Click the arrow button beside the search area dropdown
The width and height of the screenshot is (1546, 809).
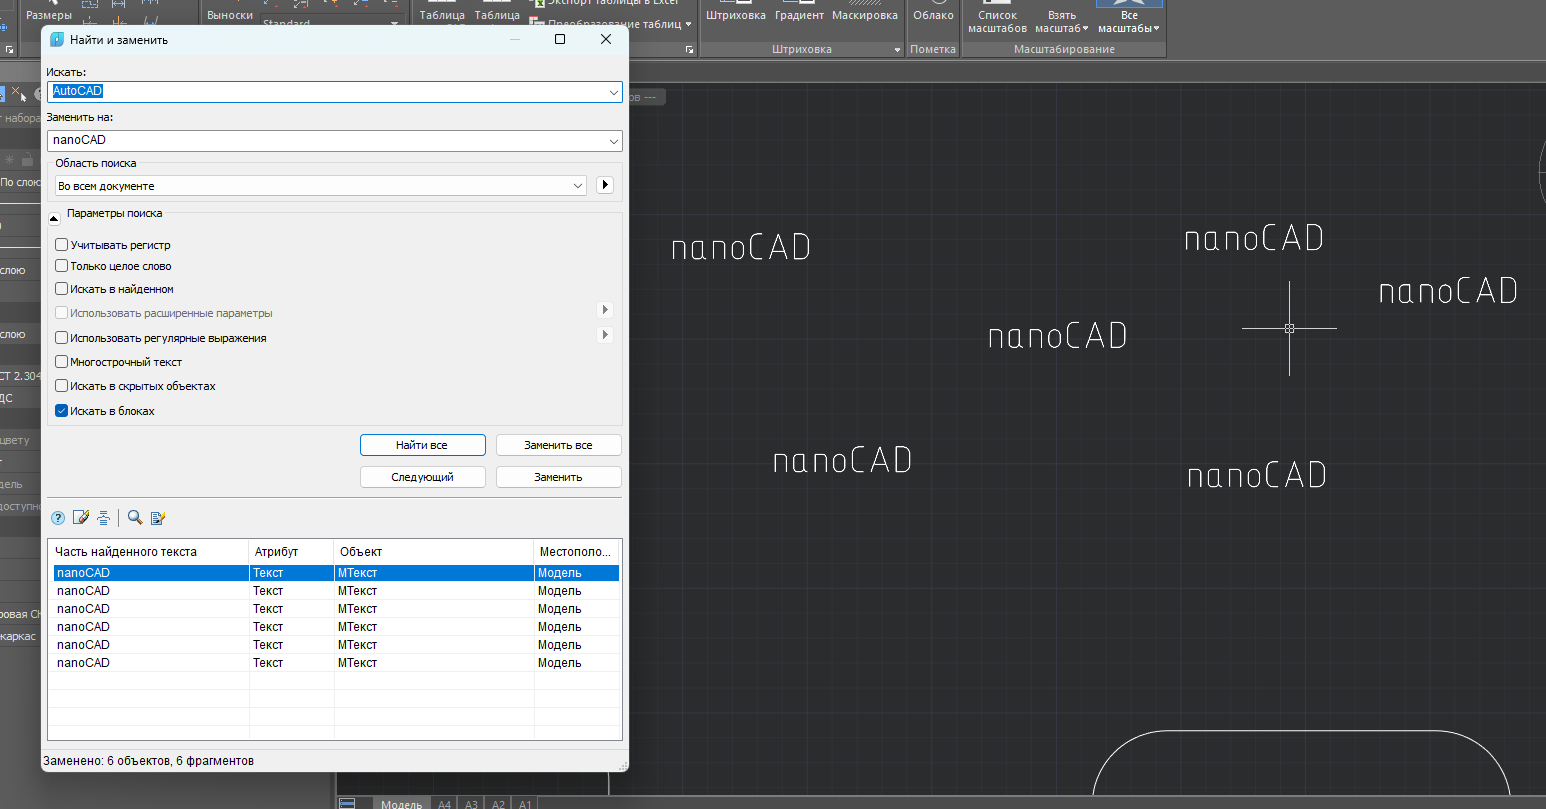(605, 185)
